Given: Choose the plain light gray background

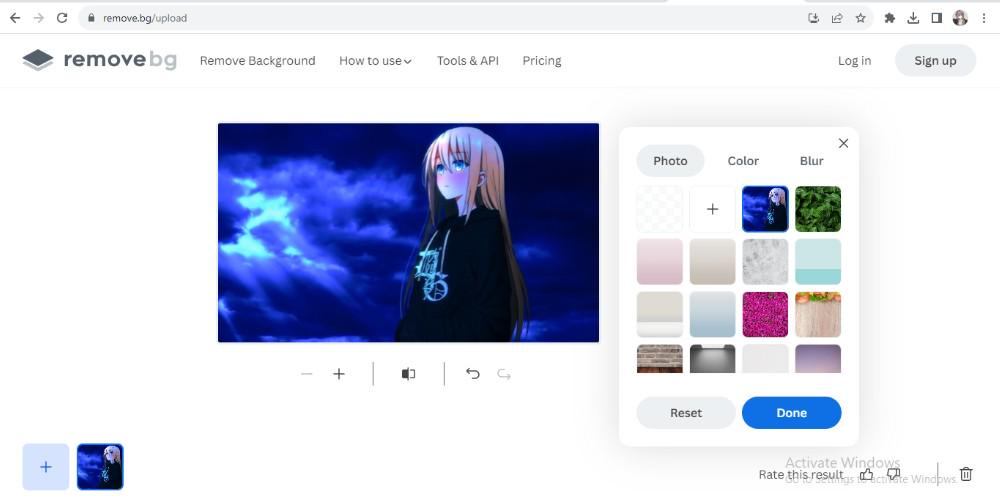Looking at the screenshot, I should 765,359.
